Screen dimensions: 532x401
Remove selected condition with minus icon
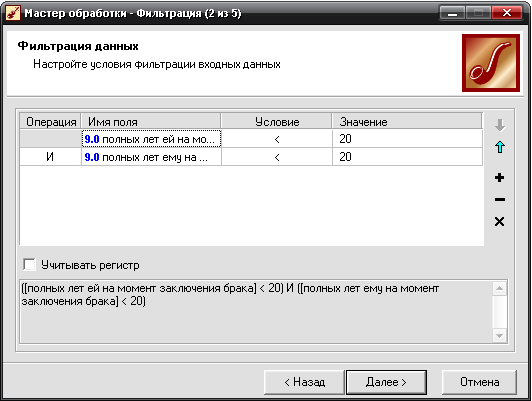pyautogui.click(x=499, y=199)
